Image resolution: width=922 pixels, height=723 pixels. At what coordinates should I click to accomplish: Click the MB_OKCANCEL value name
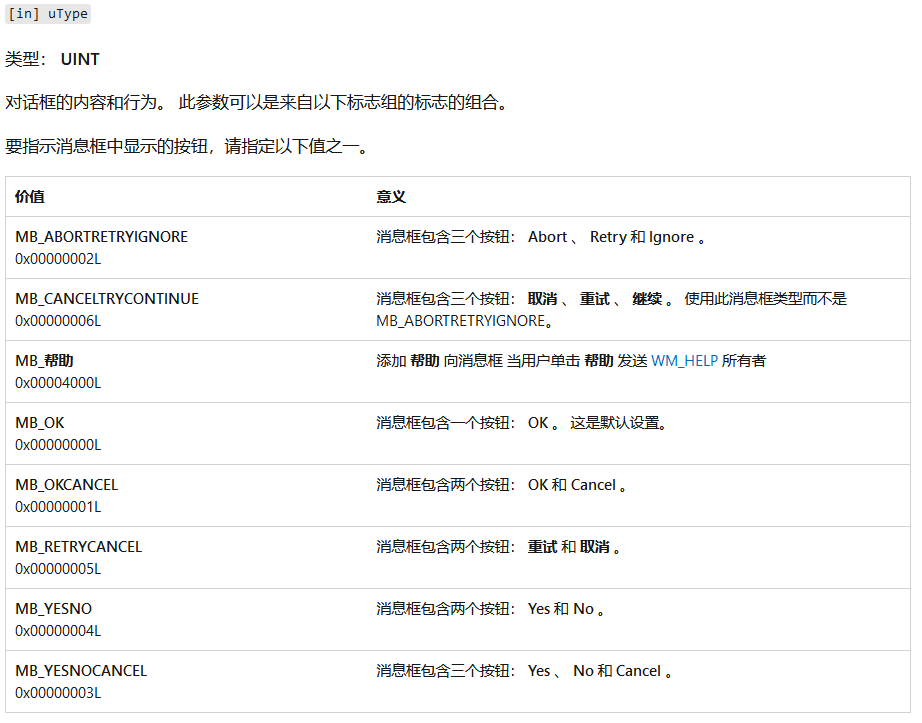[66, 485]
